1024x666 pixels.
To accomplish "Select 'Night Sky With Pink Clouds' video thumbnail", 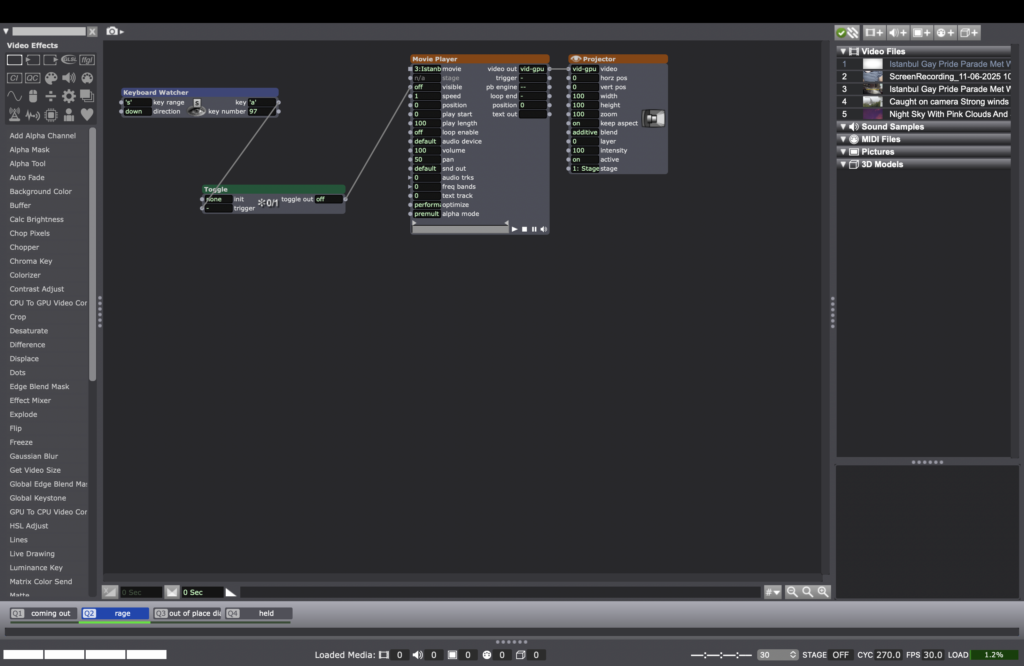I will coord(872,114).
